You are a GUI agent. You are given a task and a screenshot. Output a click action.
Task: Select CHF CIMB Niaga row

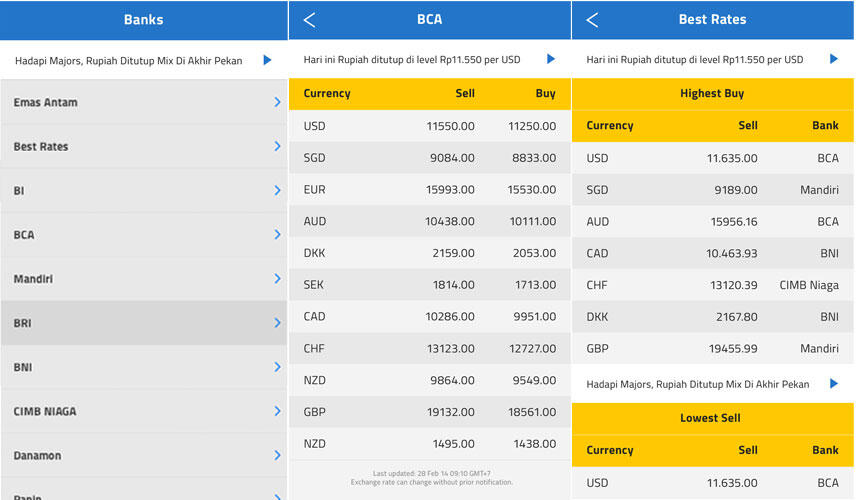click(712, 285)
